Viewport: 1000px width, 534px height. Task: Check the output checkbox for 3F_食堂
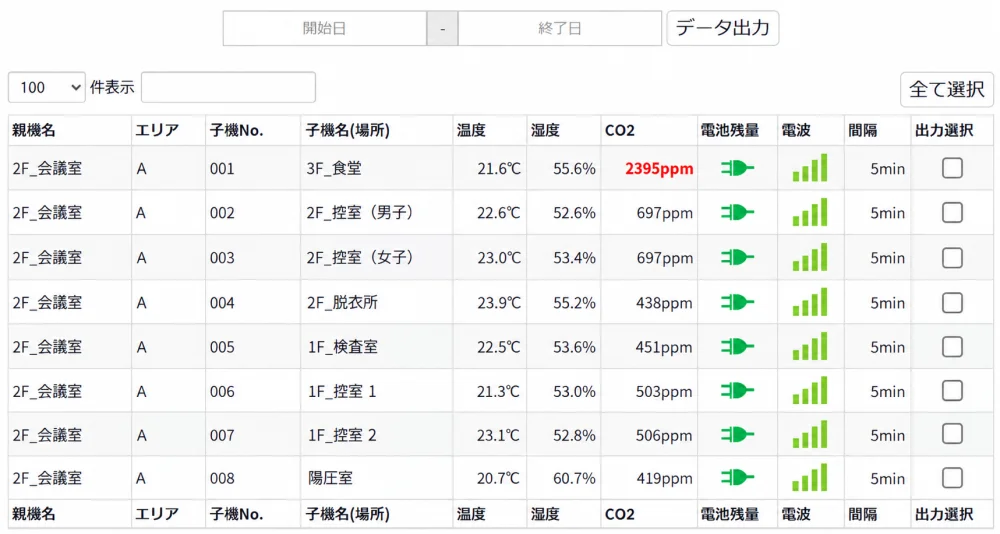tap(952, 168)
